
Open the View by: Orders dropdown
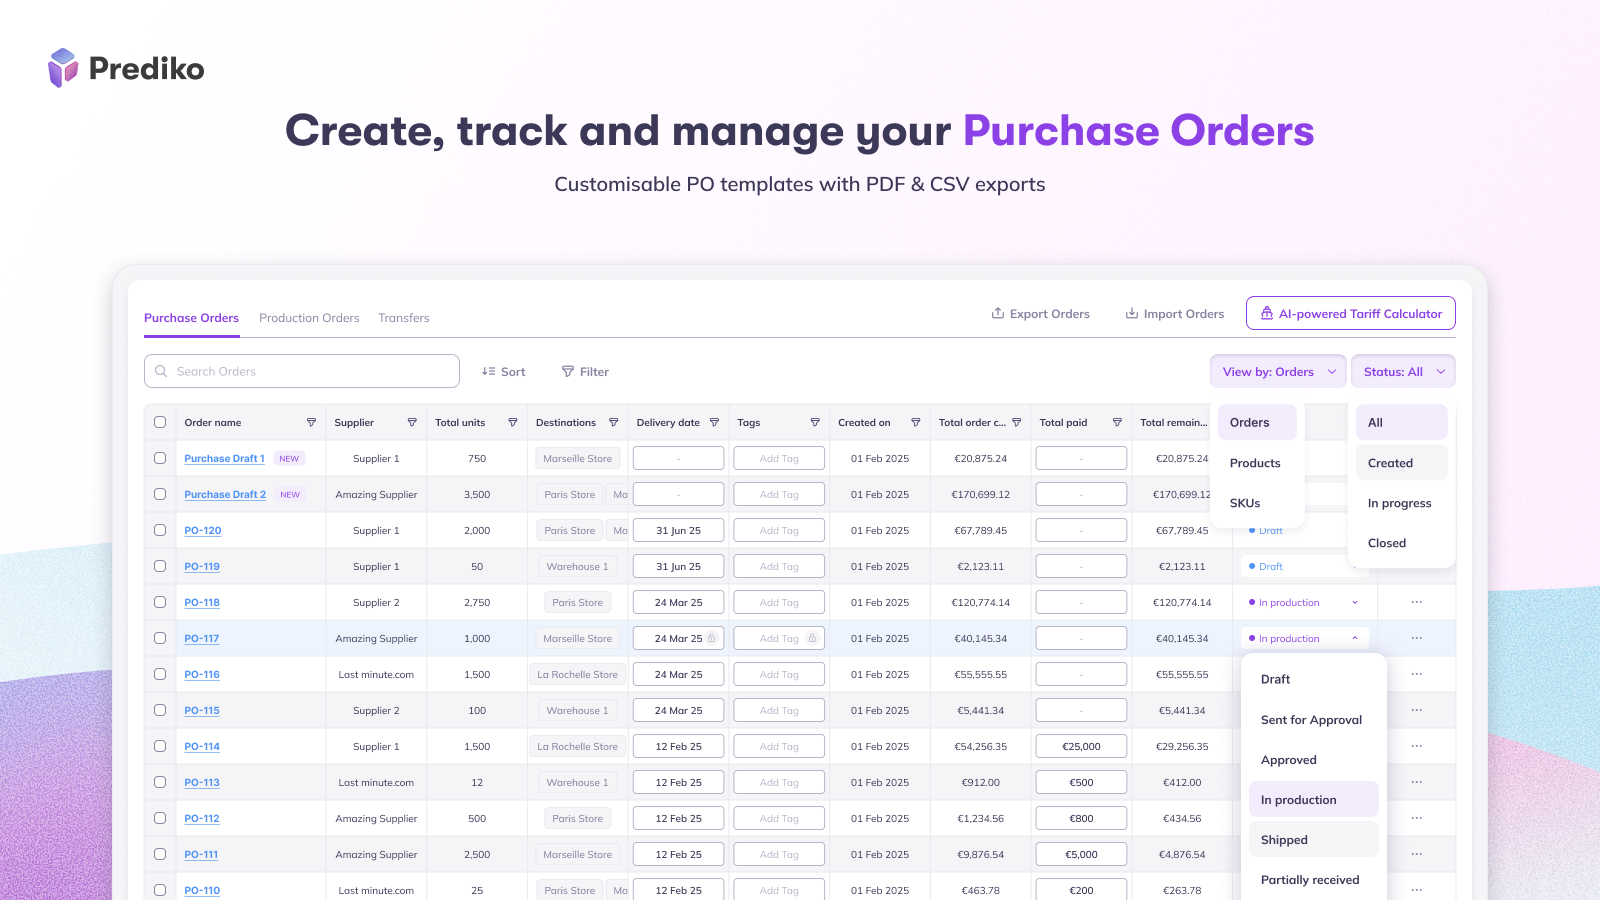(x=1278, y=371)
